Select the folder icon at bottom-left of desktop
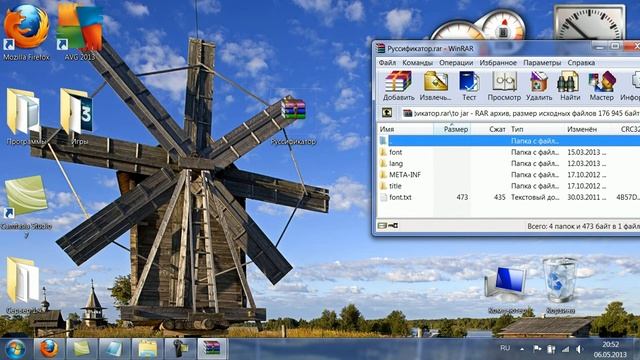 coord(24,285)
